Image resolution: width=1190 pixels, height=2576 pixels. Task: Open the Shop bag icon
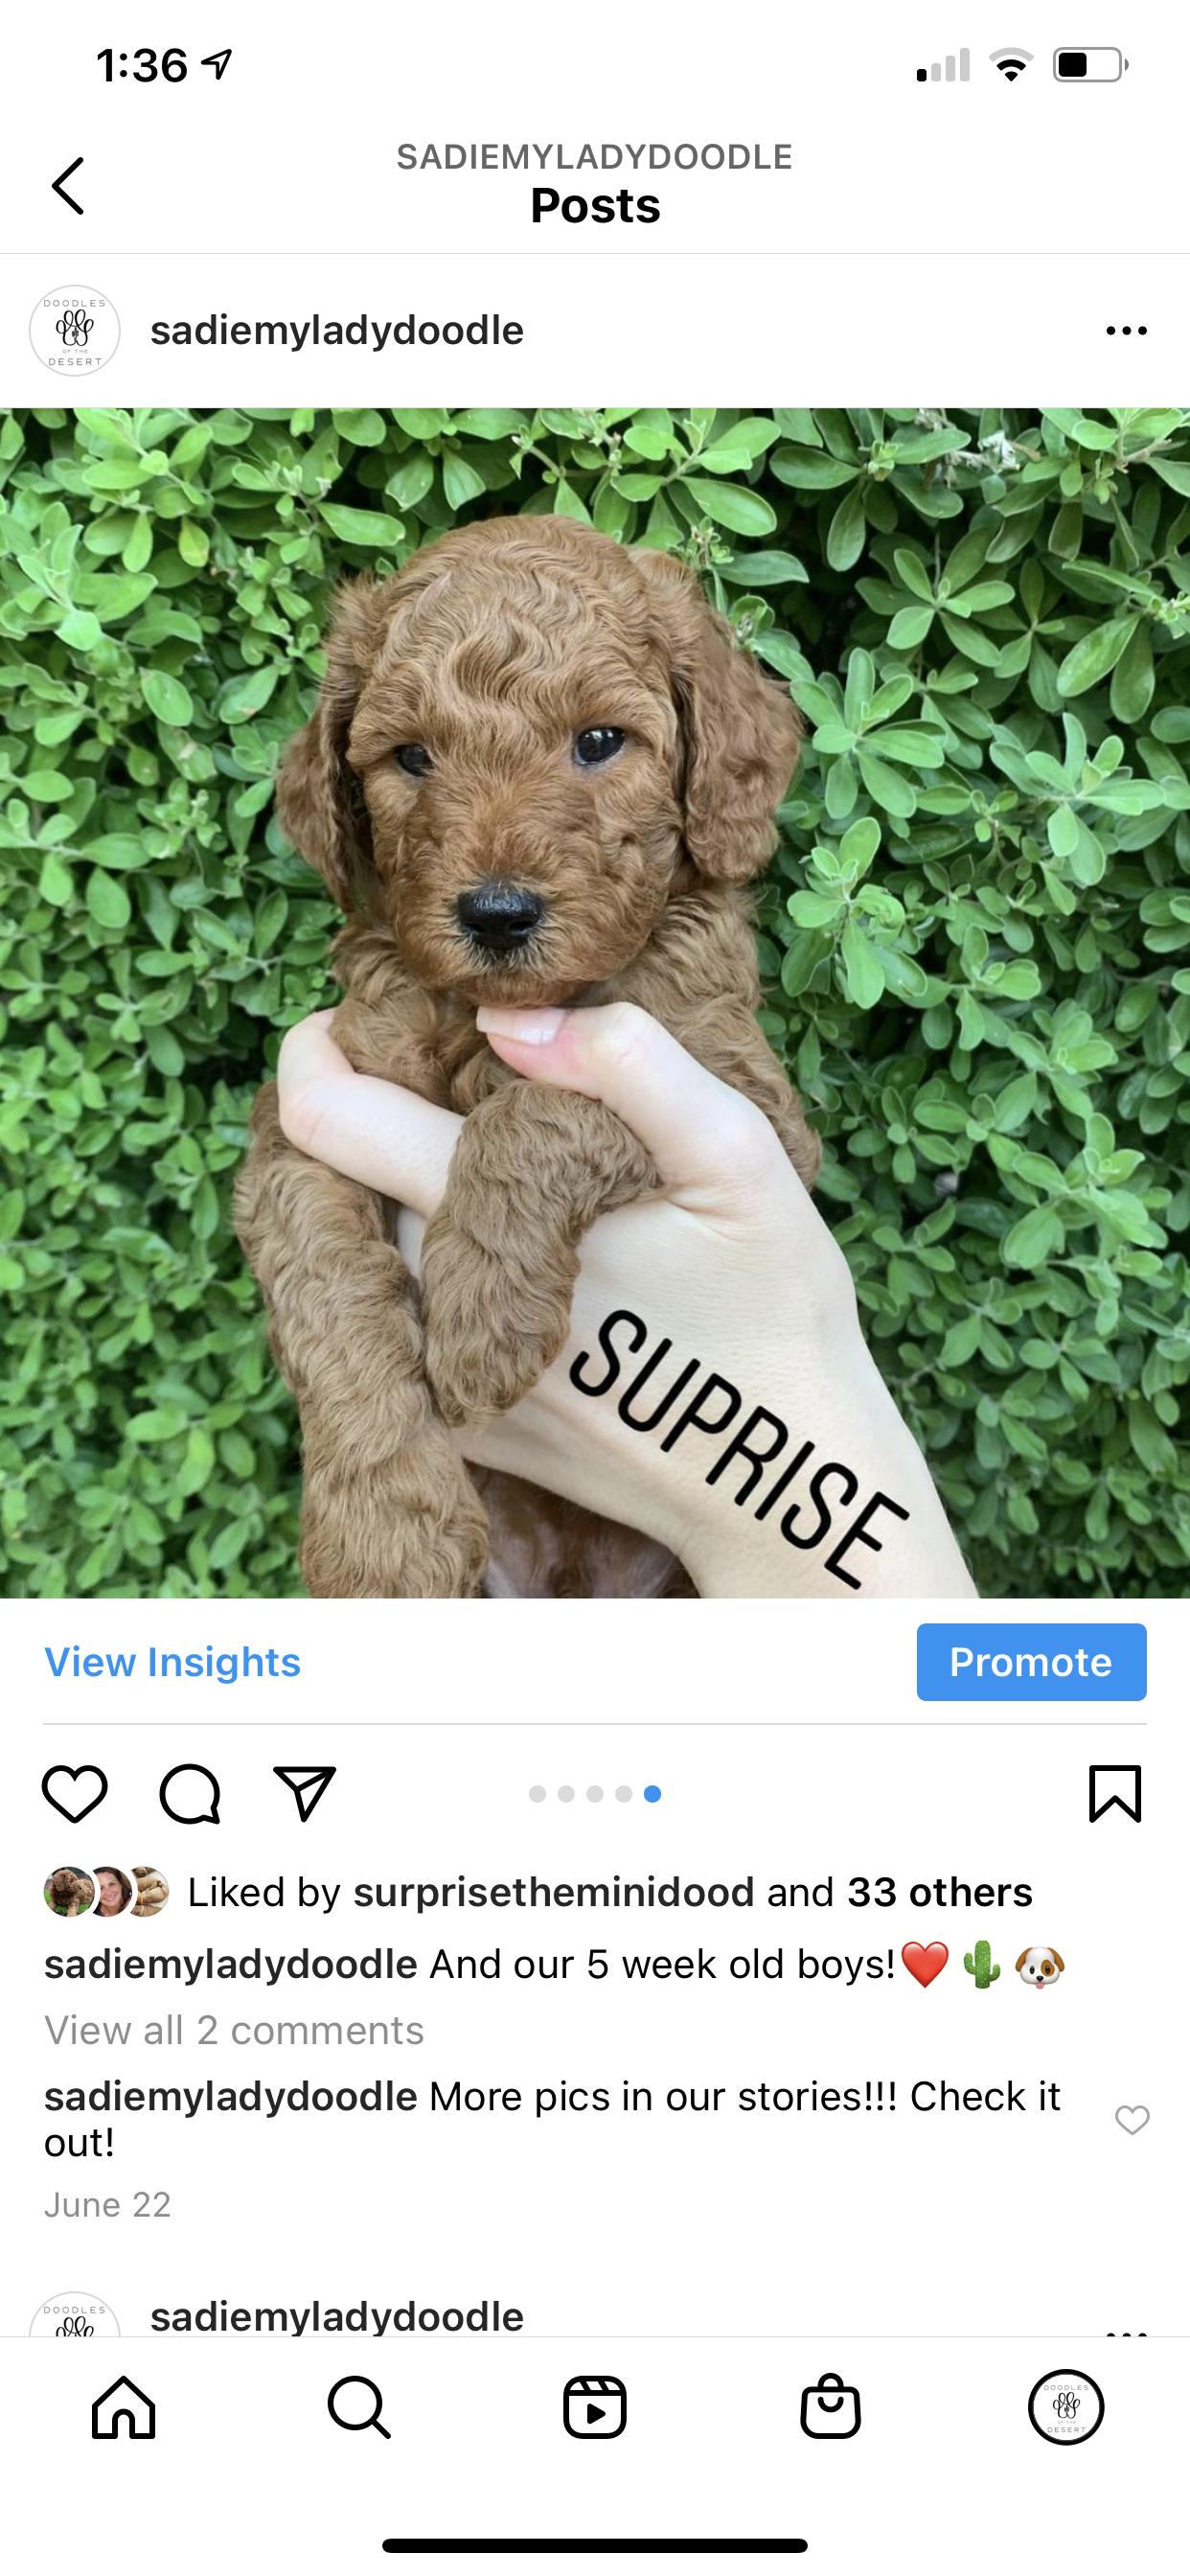coord(830,2407)
